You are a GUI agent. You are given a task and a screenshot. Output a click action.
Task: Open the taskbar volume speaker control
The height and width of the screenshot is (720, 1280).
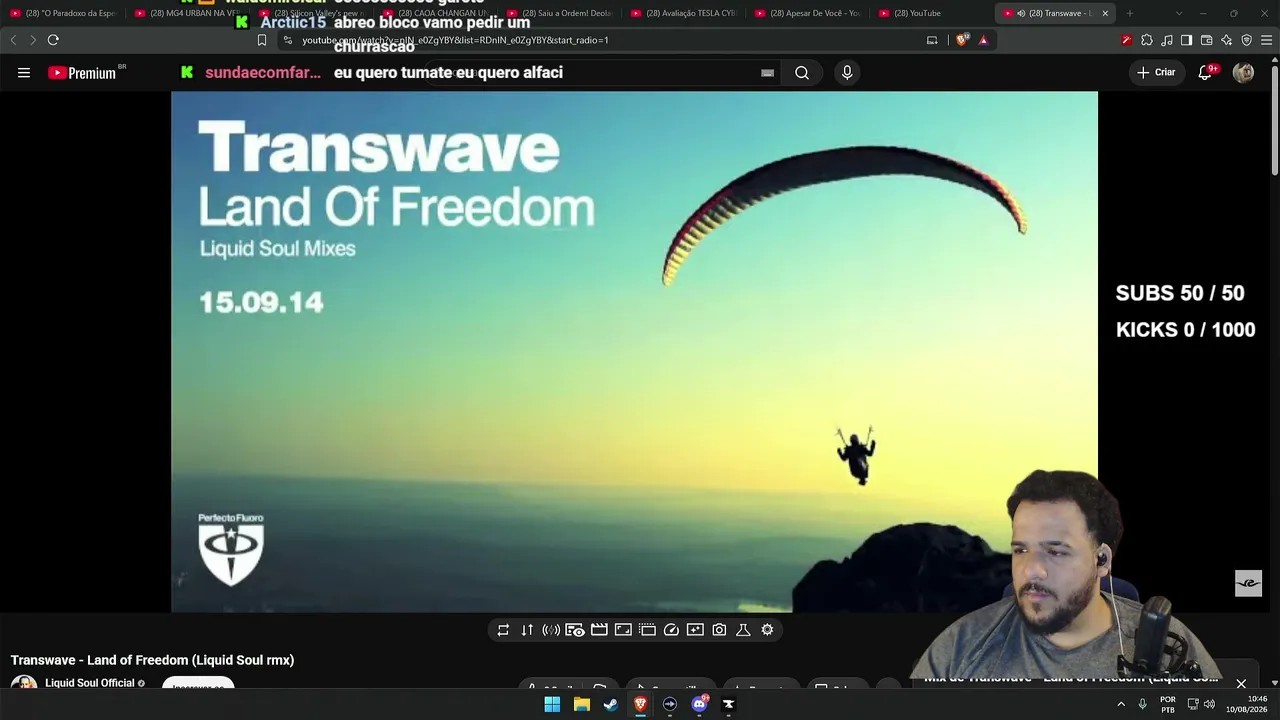pyautogui.click(x=1210, y=704)
